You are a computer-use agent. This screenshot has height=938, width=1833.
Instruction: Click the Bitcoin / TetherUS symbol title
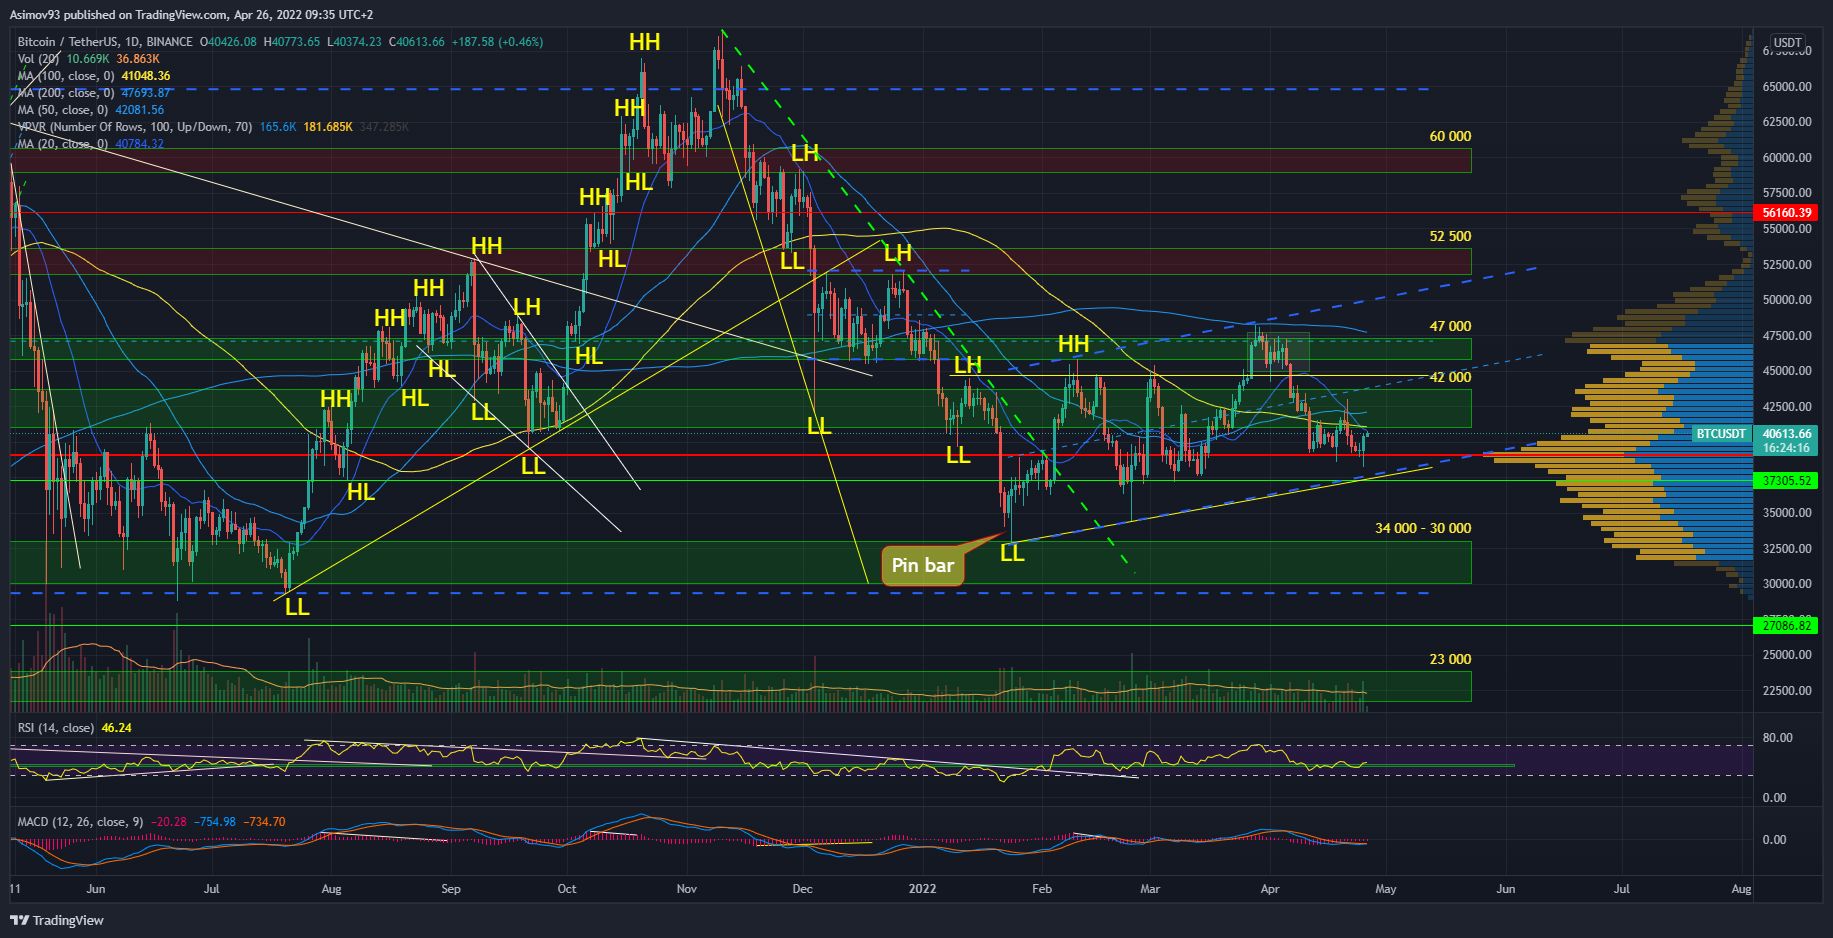click(105, 42)
